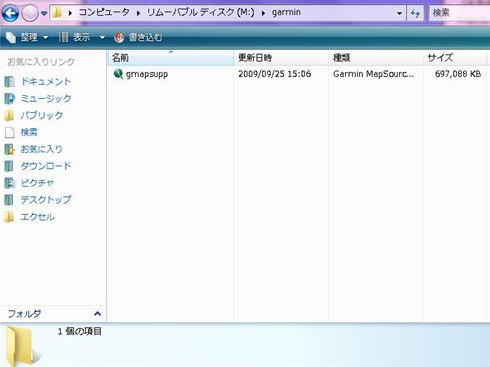The height and width of the screenshot is (367, 490).
Task: Open ドキュメント favorite link
Action: 46,82
